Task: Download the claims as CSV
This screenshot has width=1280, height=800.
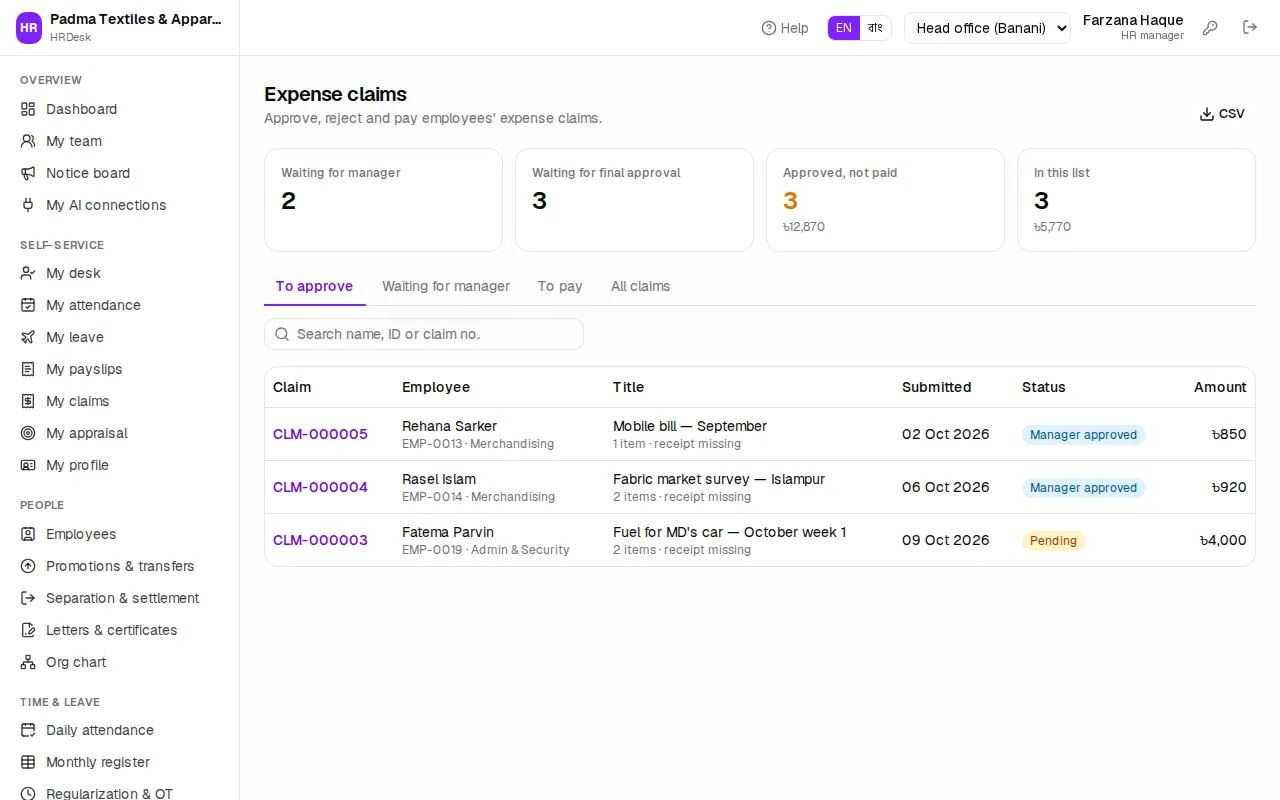Action: [x=1222, y=114]
